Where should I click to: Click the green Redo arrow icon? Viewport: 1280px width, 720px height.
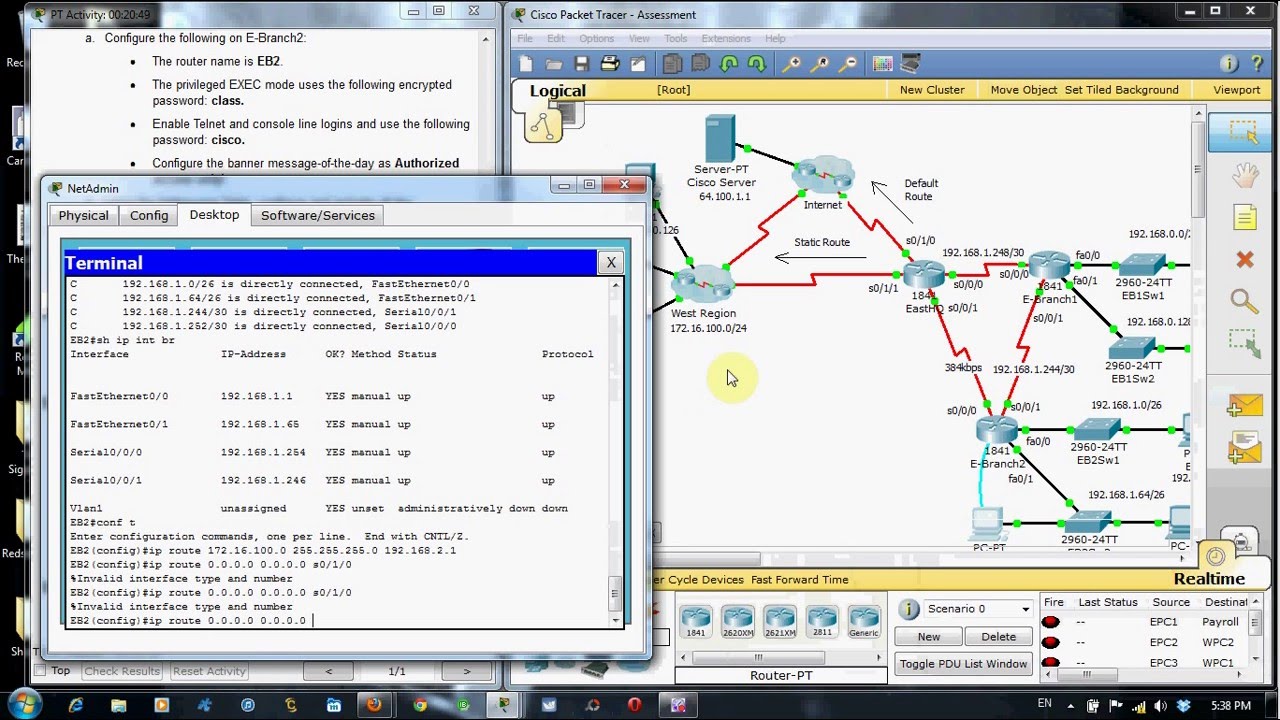tap(757, 64)
